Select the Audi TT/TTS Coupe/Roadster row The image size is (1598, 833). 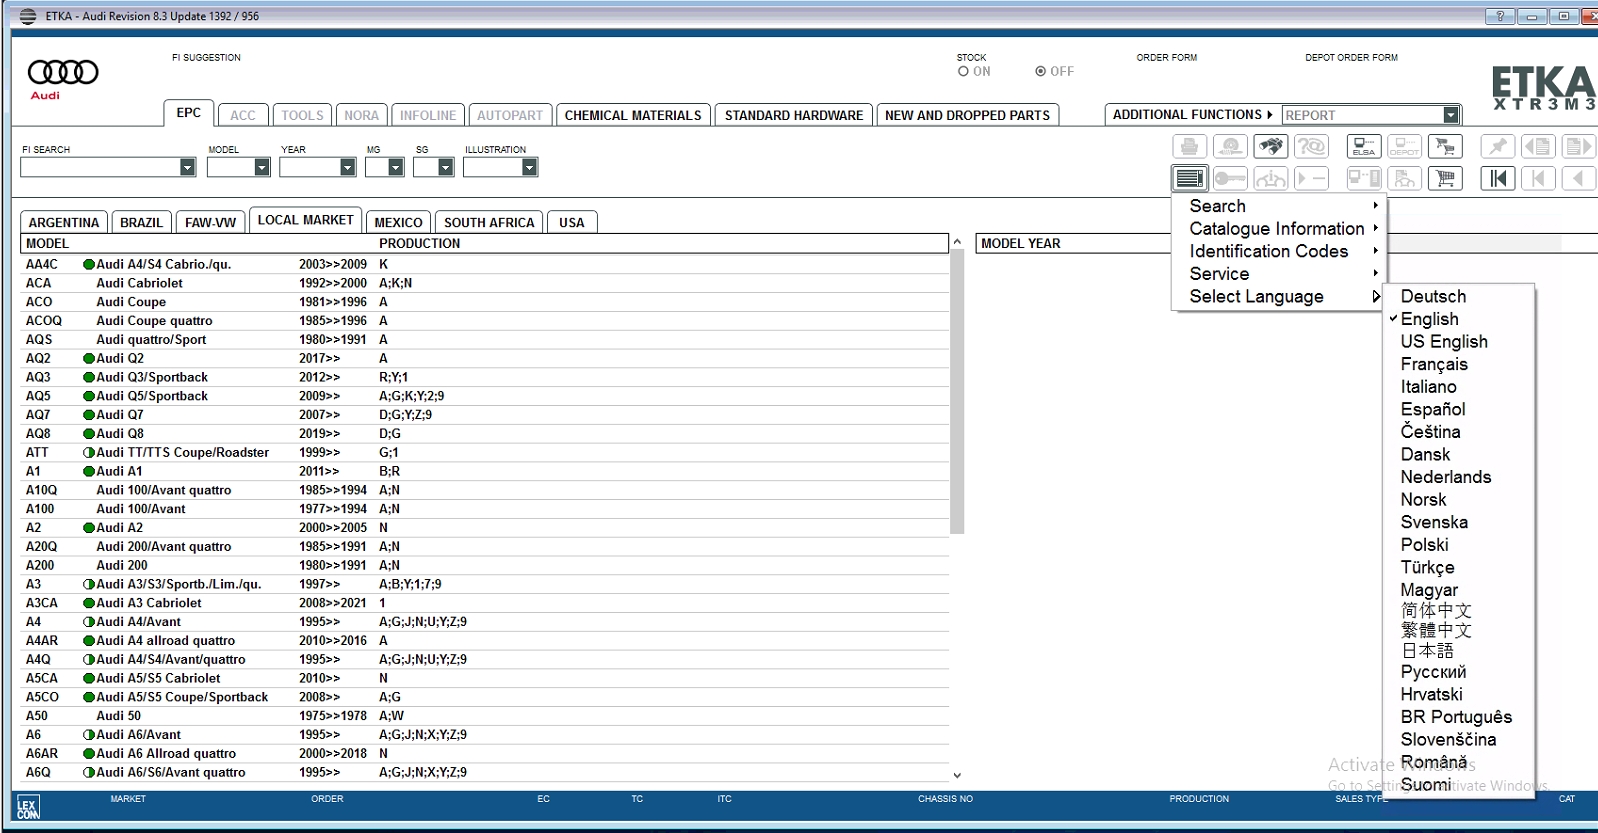pos(485,453)
